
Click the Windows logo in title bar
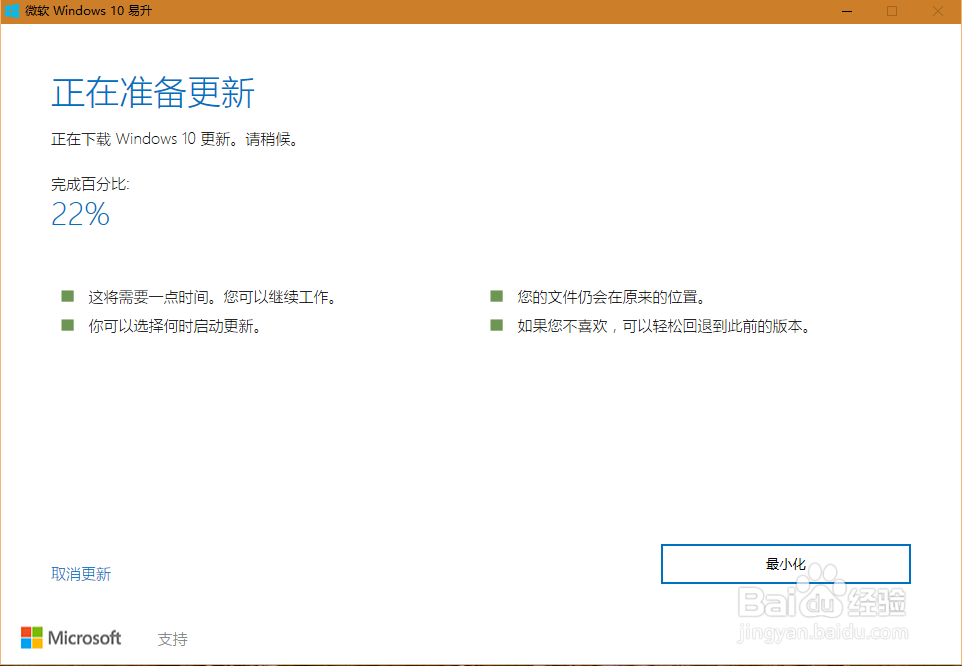(x=12, y=11)
